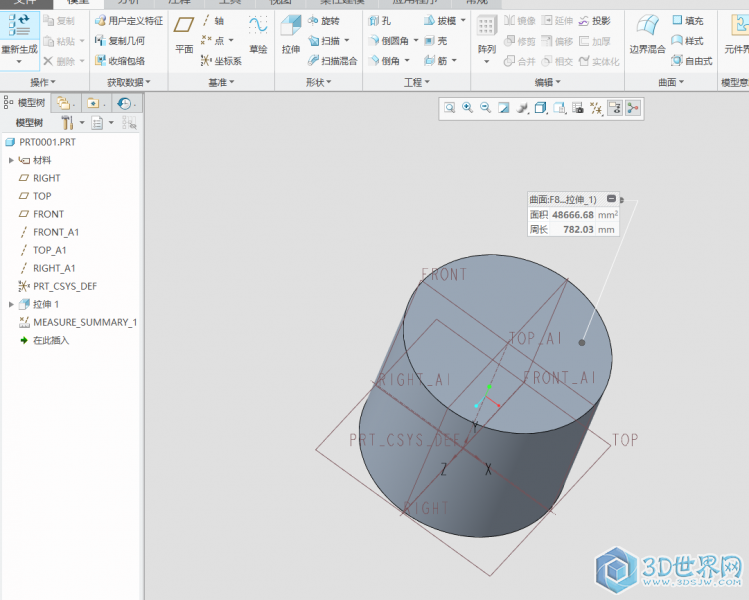Viewport: 749px width, 600px height.
Task: Collapse the measurement result panel
Action: [x=611, y=199]
